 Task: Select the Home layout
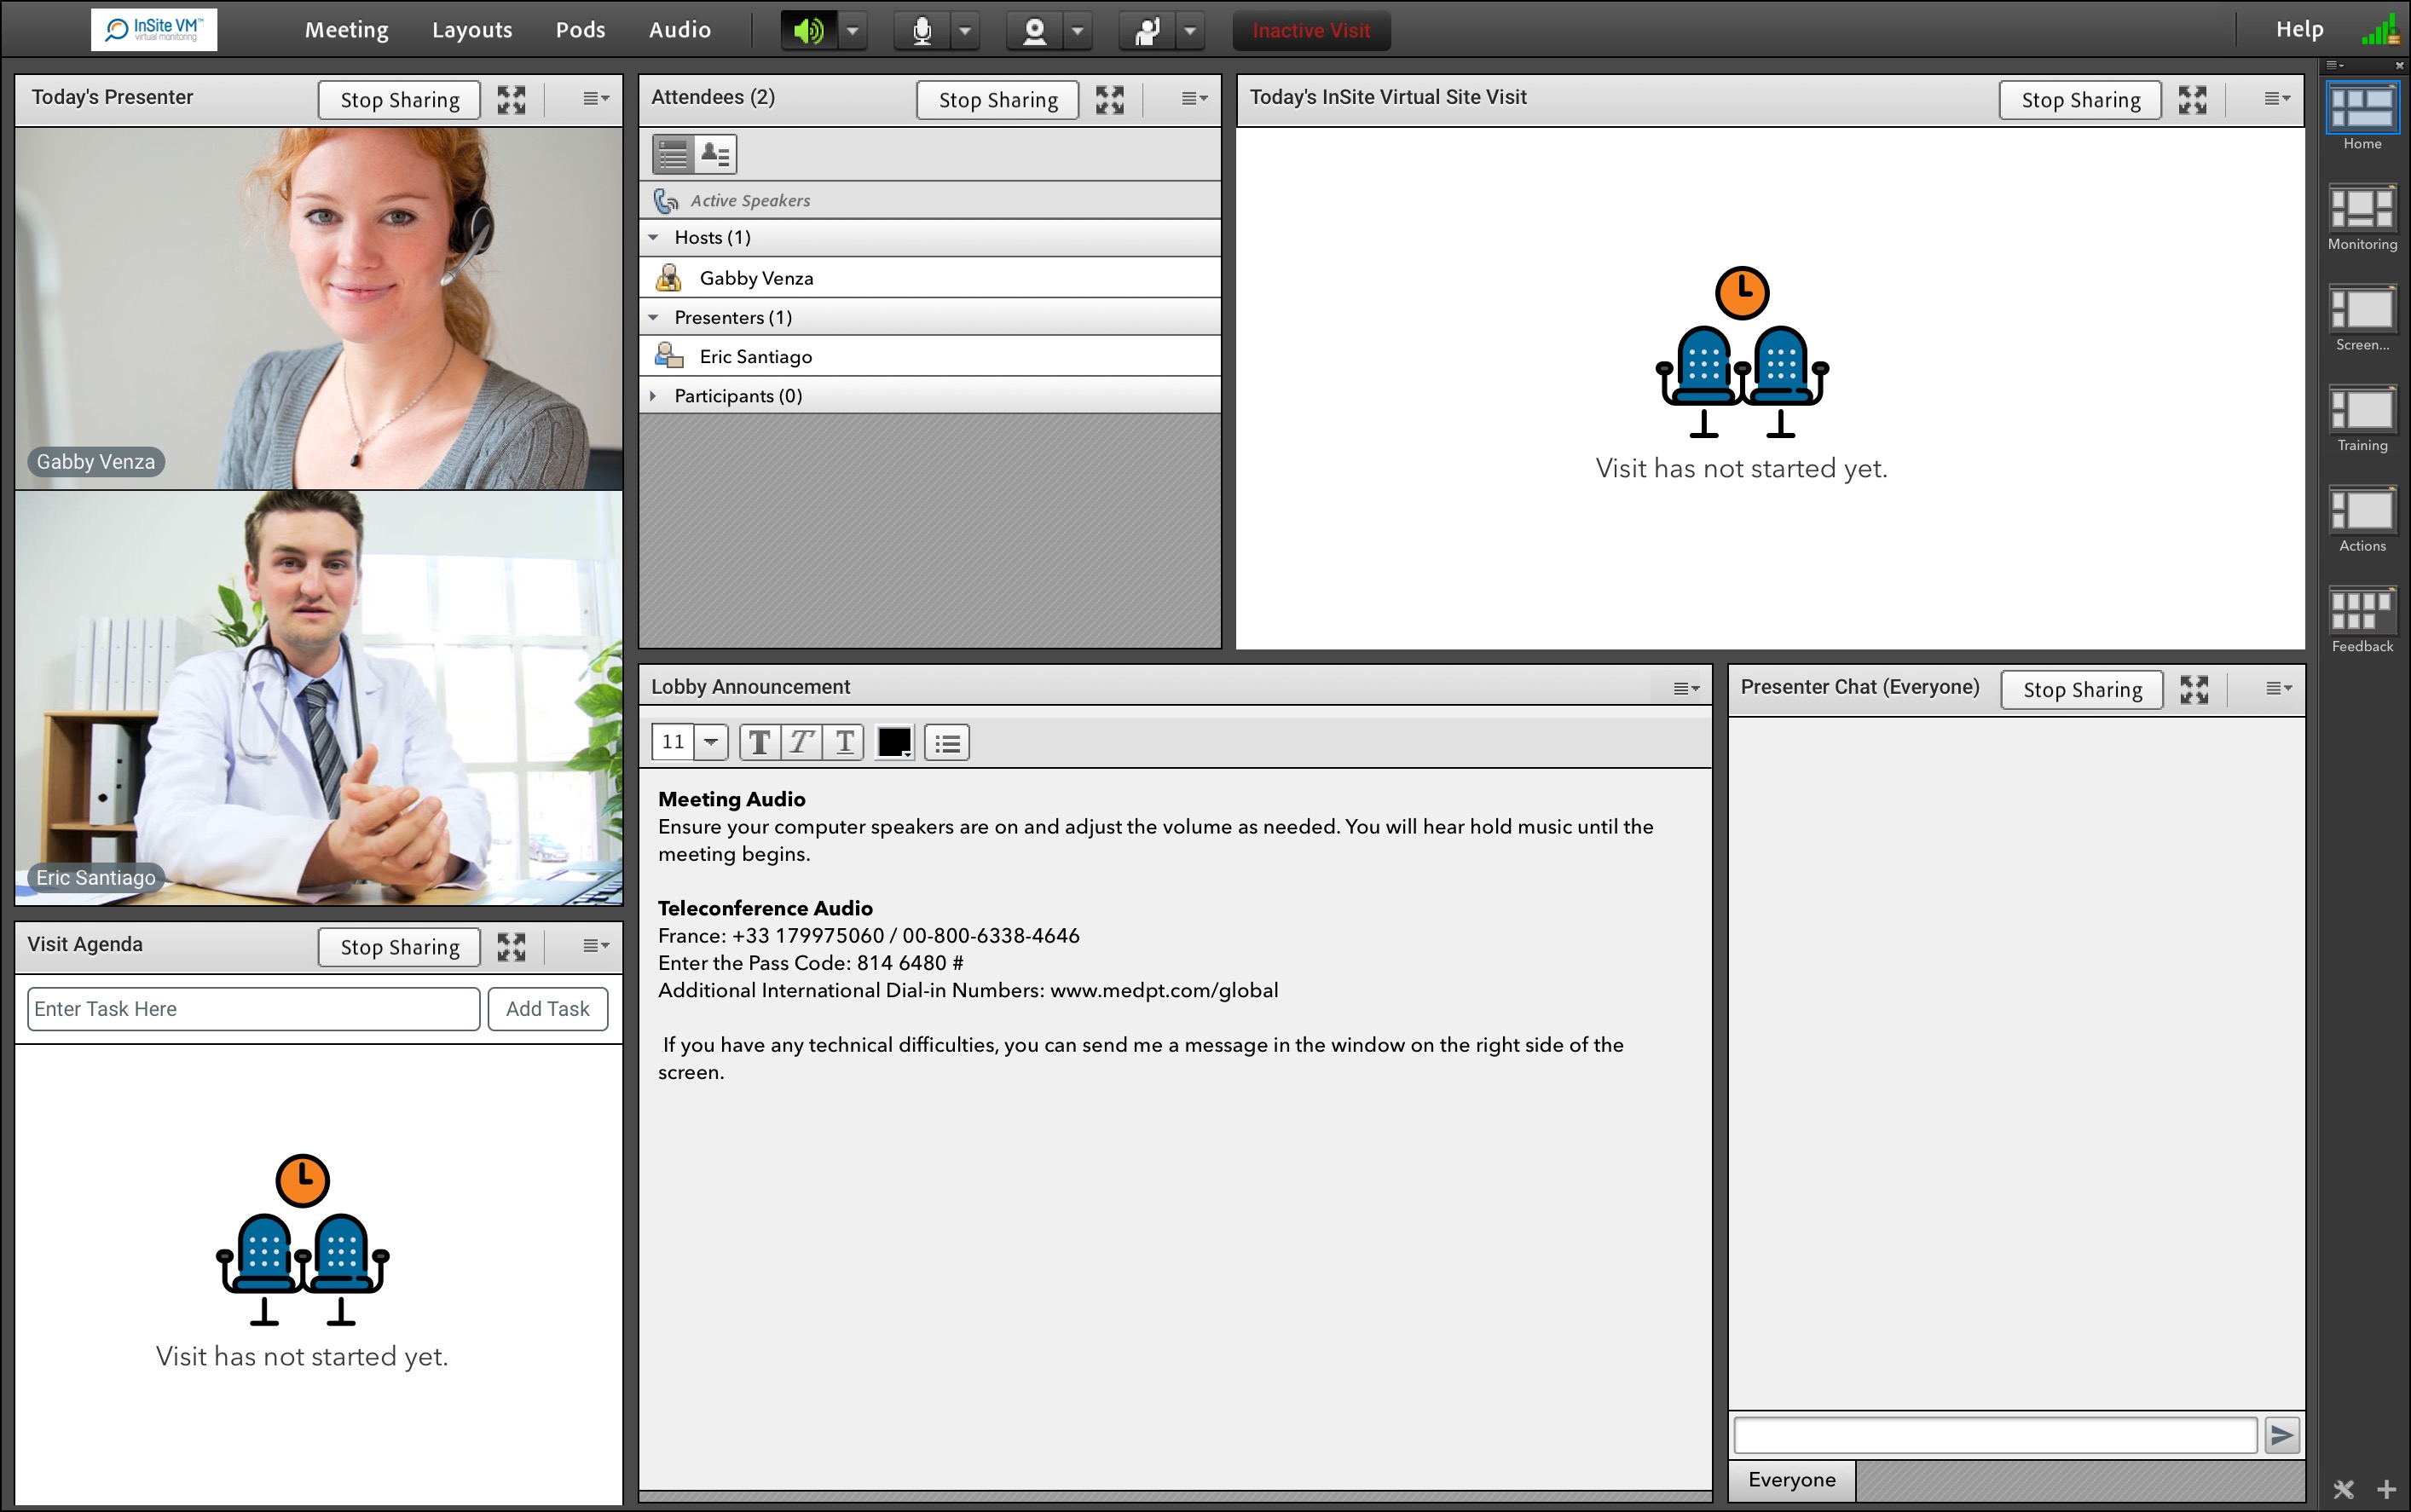[x=2362, y=117]
